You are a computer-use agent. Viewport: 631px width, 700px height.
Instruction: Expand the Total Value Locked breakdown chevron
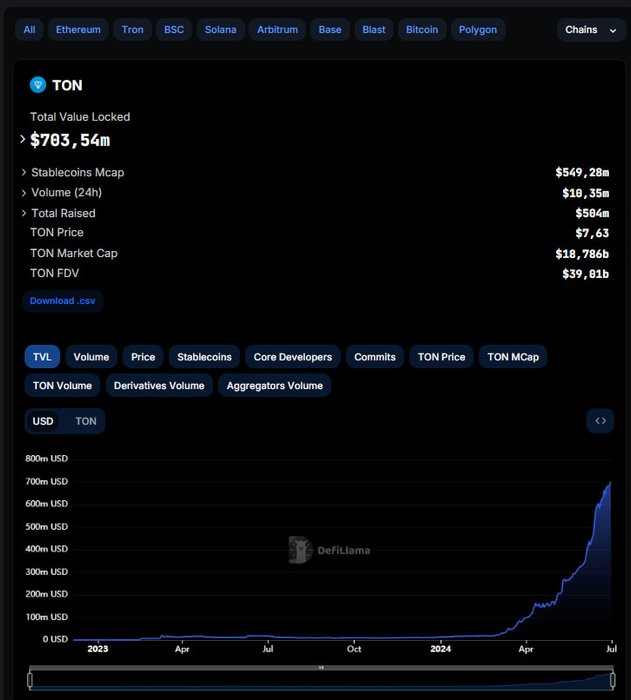click(x=22, y=139)
